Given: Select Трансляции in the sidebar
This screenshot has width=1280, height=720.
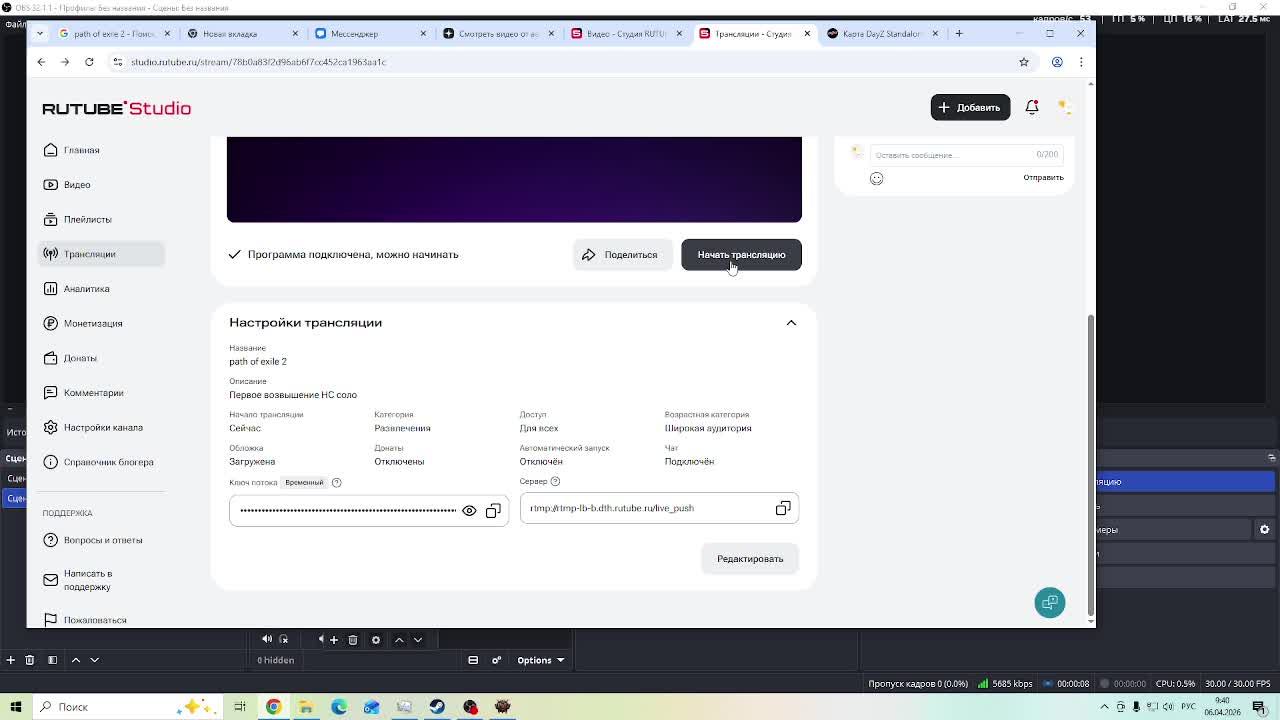Looking at the screenshot, I should coord(101,254).
